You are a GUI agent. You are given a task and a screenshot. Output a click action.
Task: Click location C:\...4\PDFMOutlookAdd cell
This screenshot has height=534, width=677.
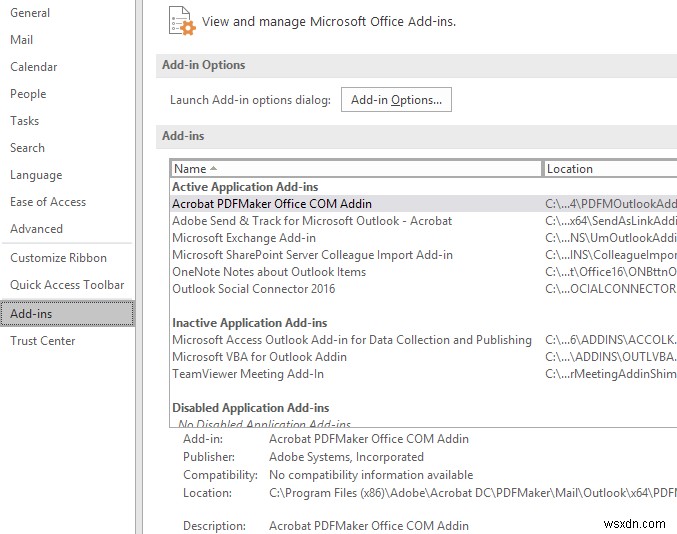[x=611, y=204]
